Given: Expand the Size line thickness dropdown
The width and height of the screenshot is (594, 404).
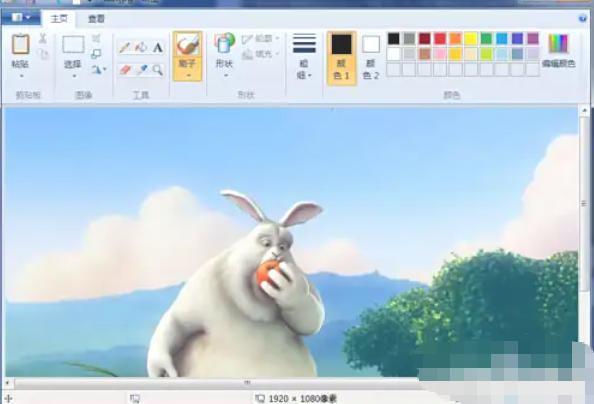Looking at the screenshot, I should (x=304, y=57).
